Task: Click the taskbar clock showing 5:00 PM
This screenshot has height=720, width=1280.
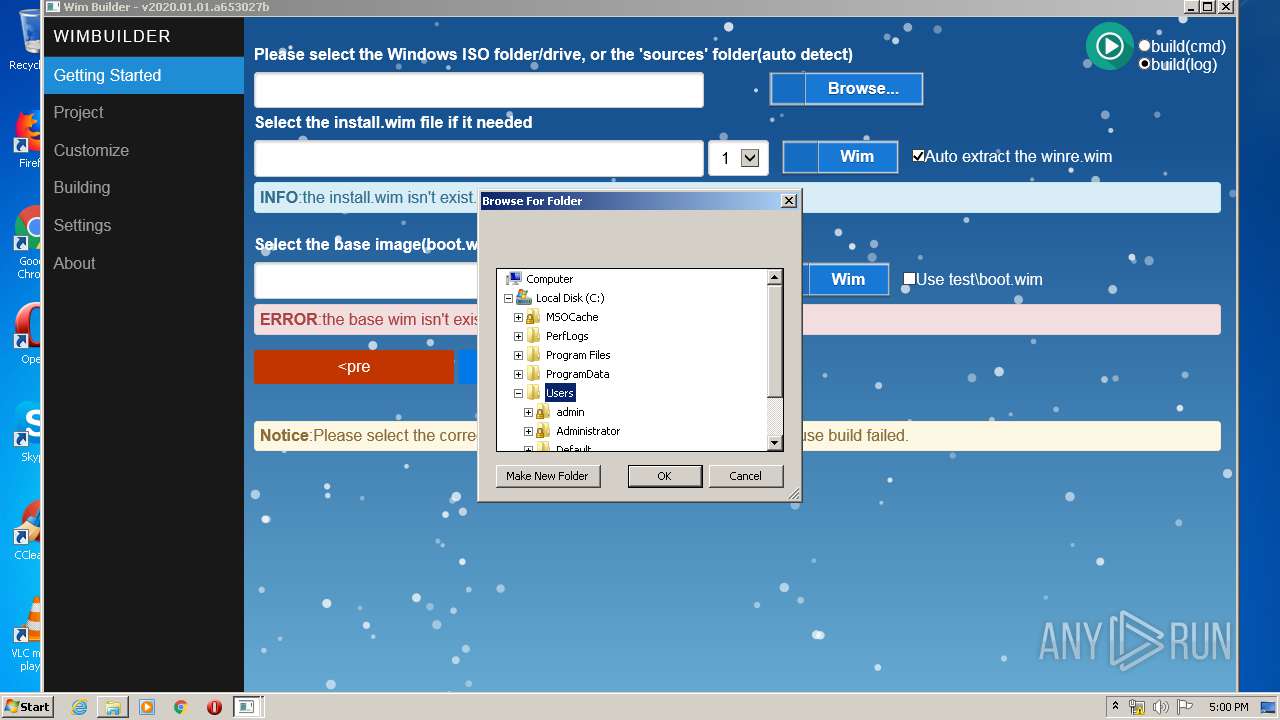Action: point(1228,707)
